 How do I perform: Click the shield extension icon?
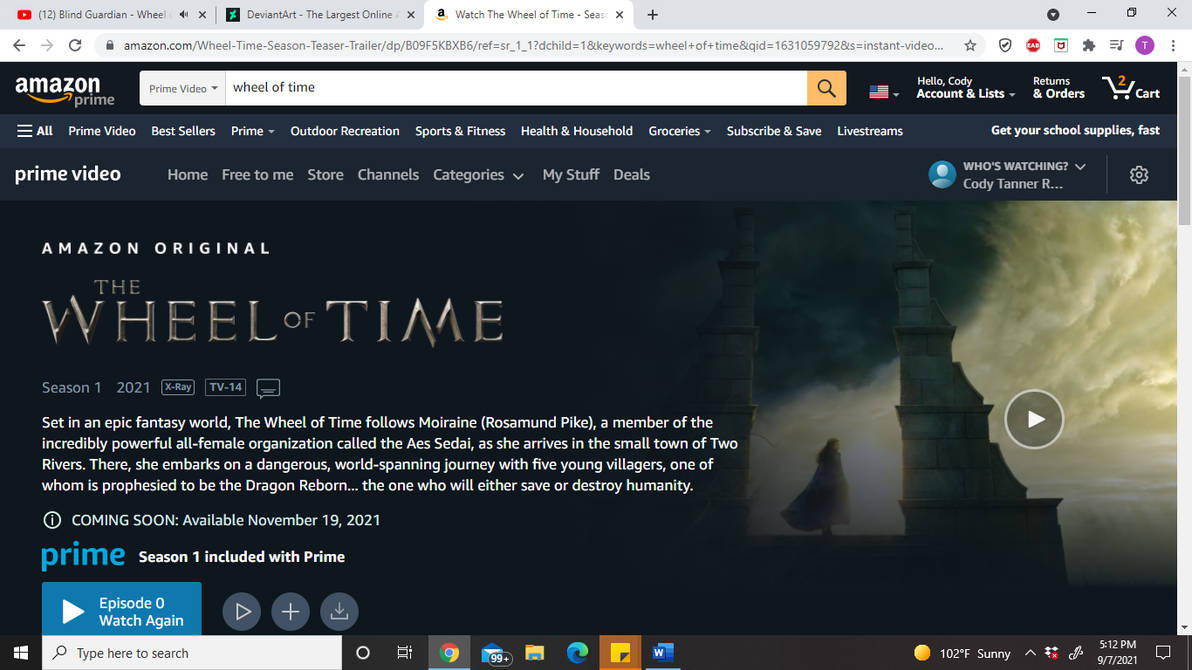[x=1005, y=46]
